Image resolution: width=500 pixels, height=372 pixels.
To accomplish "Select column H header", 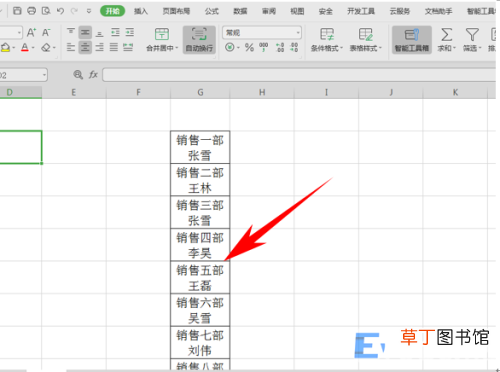I will pos(262,92).
